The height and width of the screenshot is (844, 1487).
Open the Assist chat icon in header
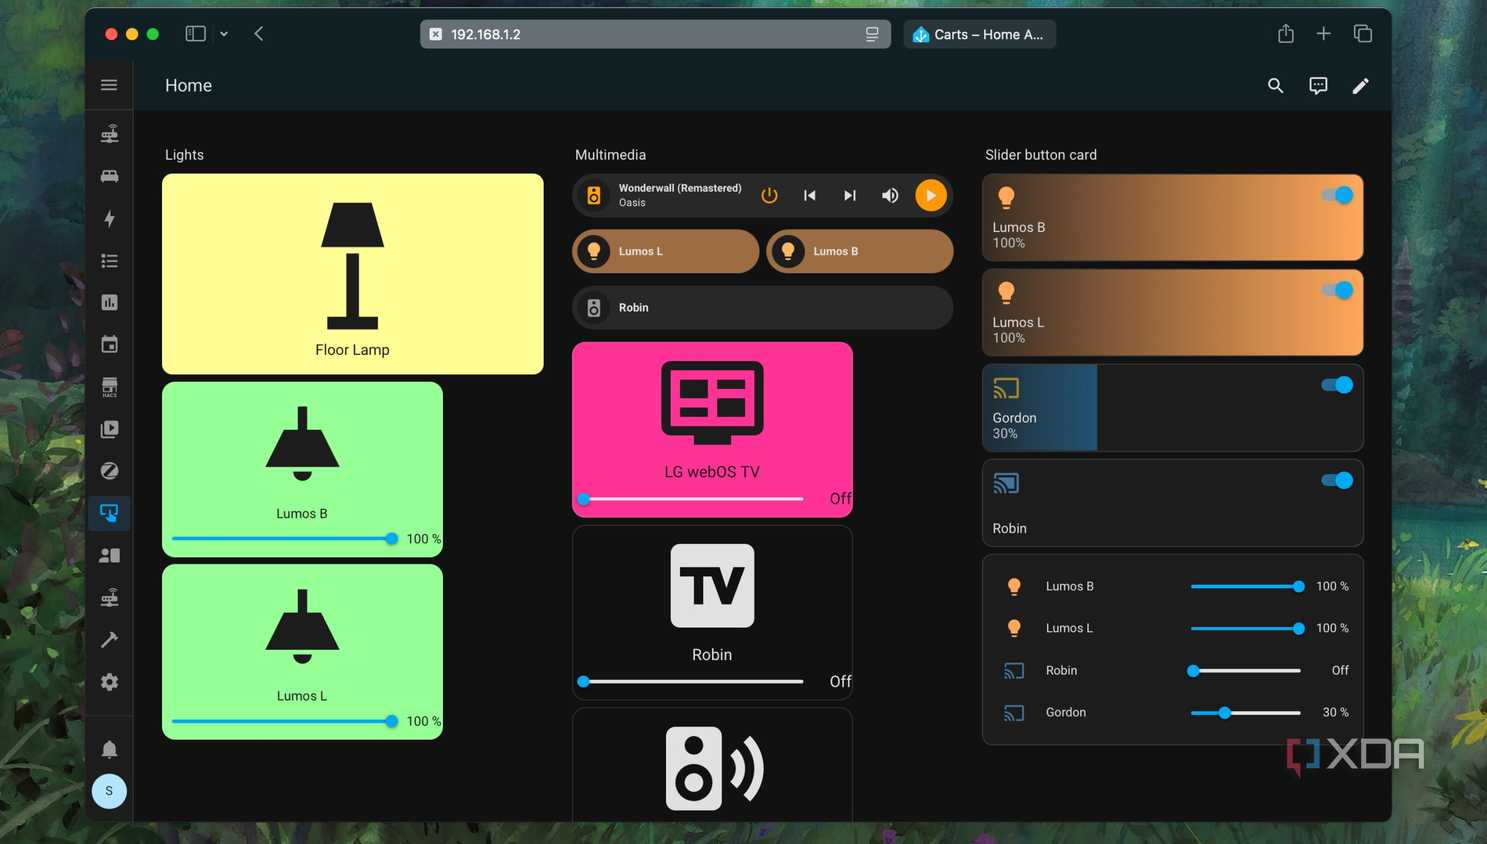pyautogui.click(x=1318, y=86)
